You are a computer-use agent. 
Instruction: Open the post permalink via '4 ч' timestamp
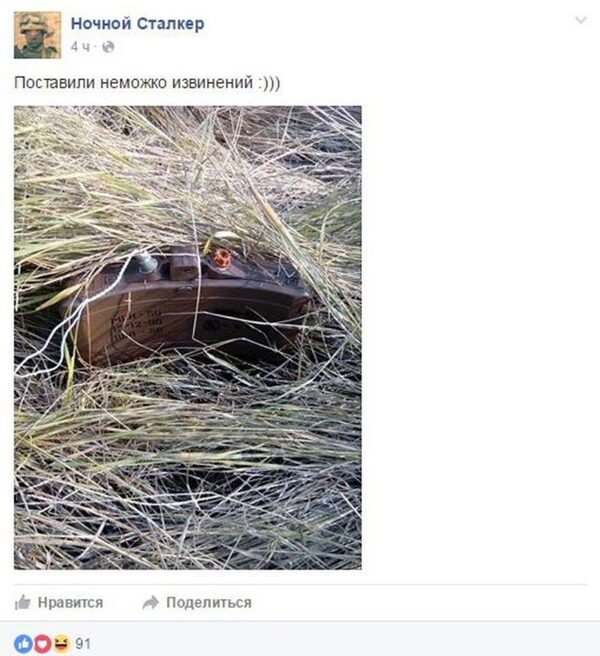coord(80,47)
